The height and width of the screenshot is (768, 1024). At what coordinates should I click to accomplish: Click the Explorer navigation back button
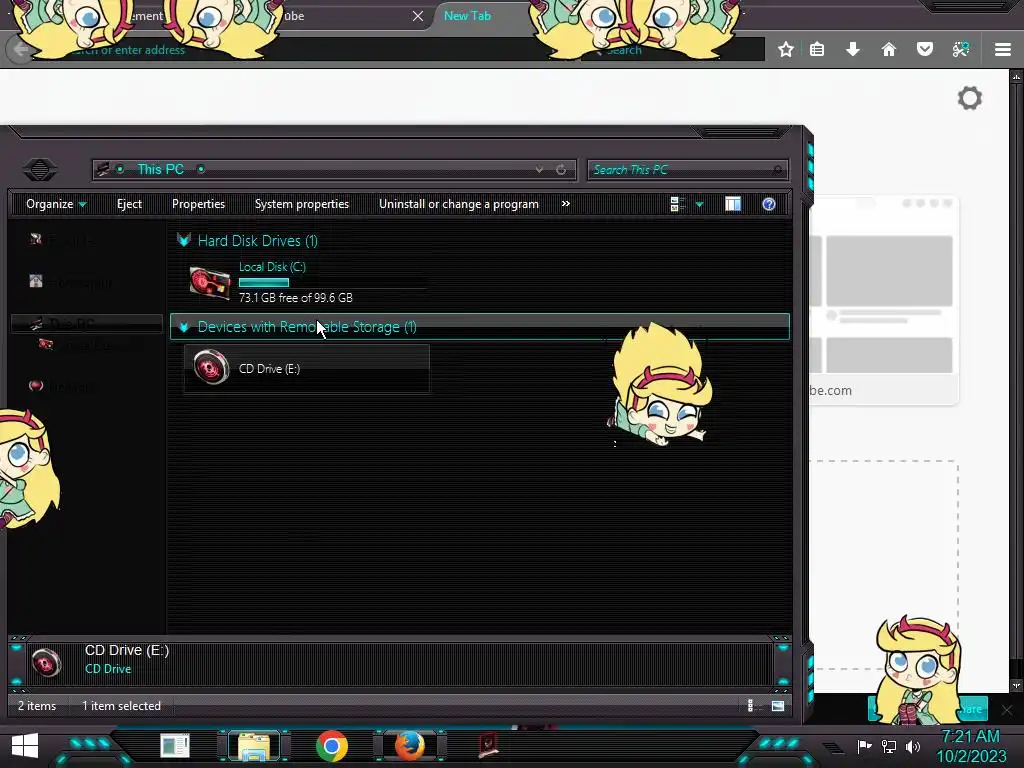coord(40,170)
